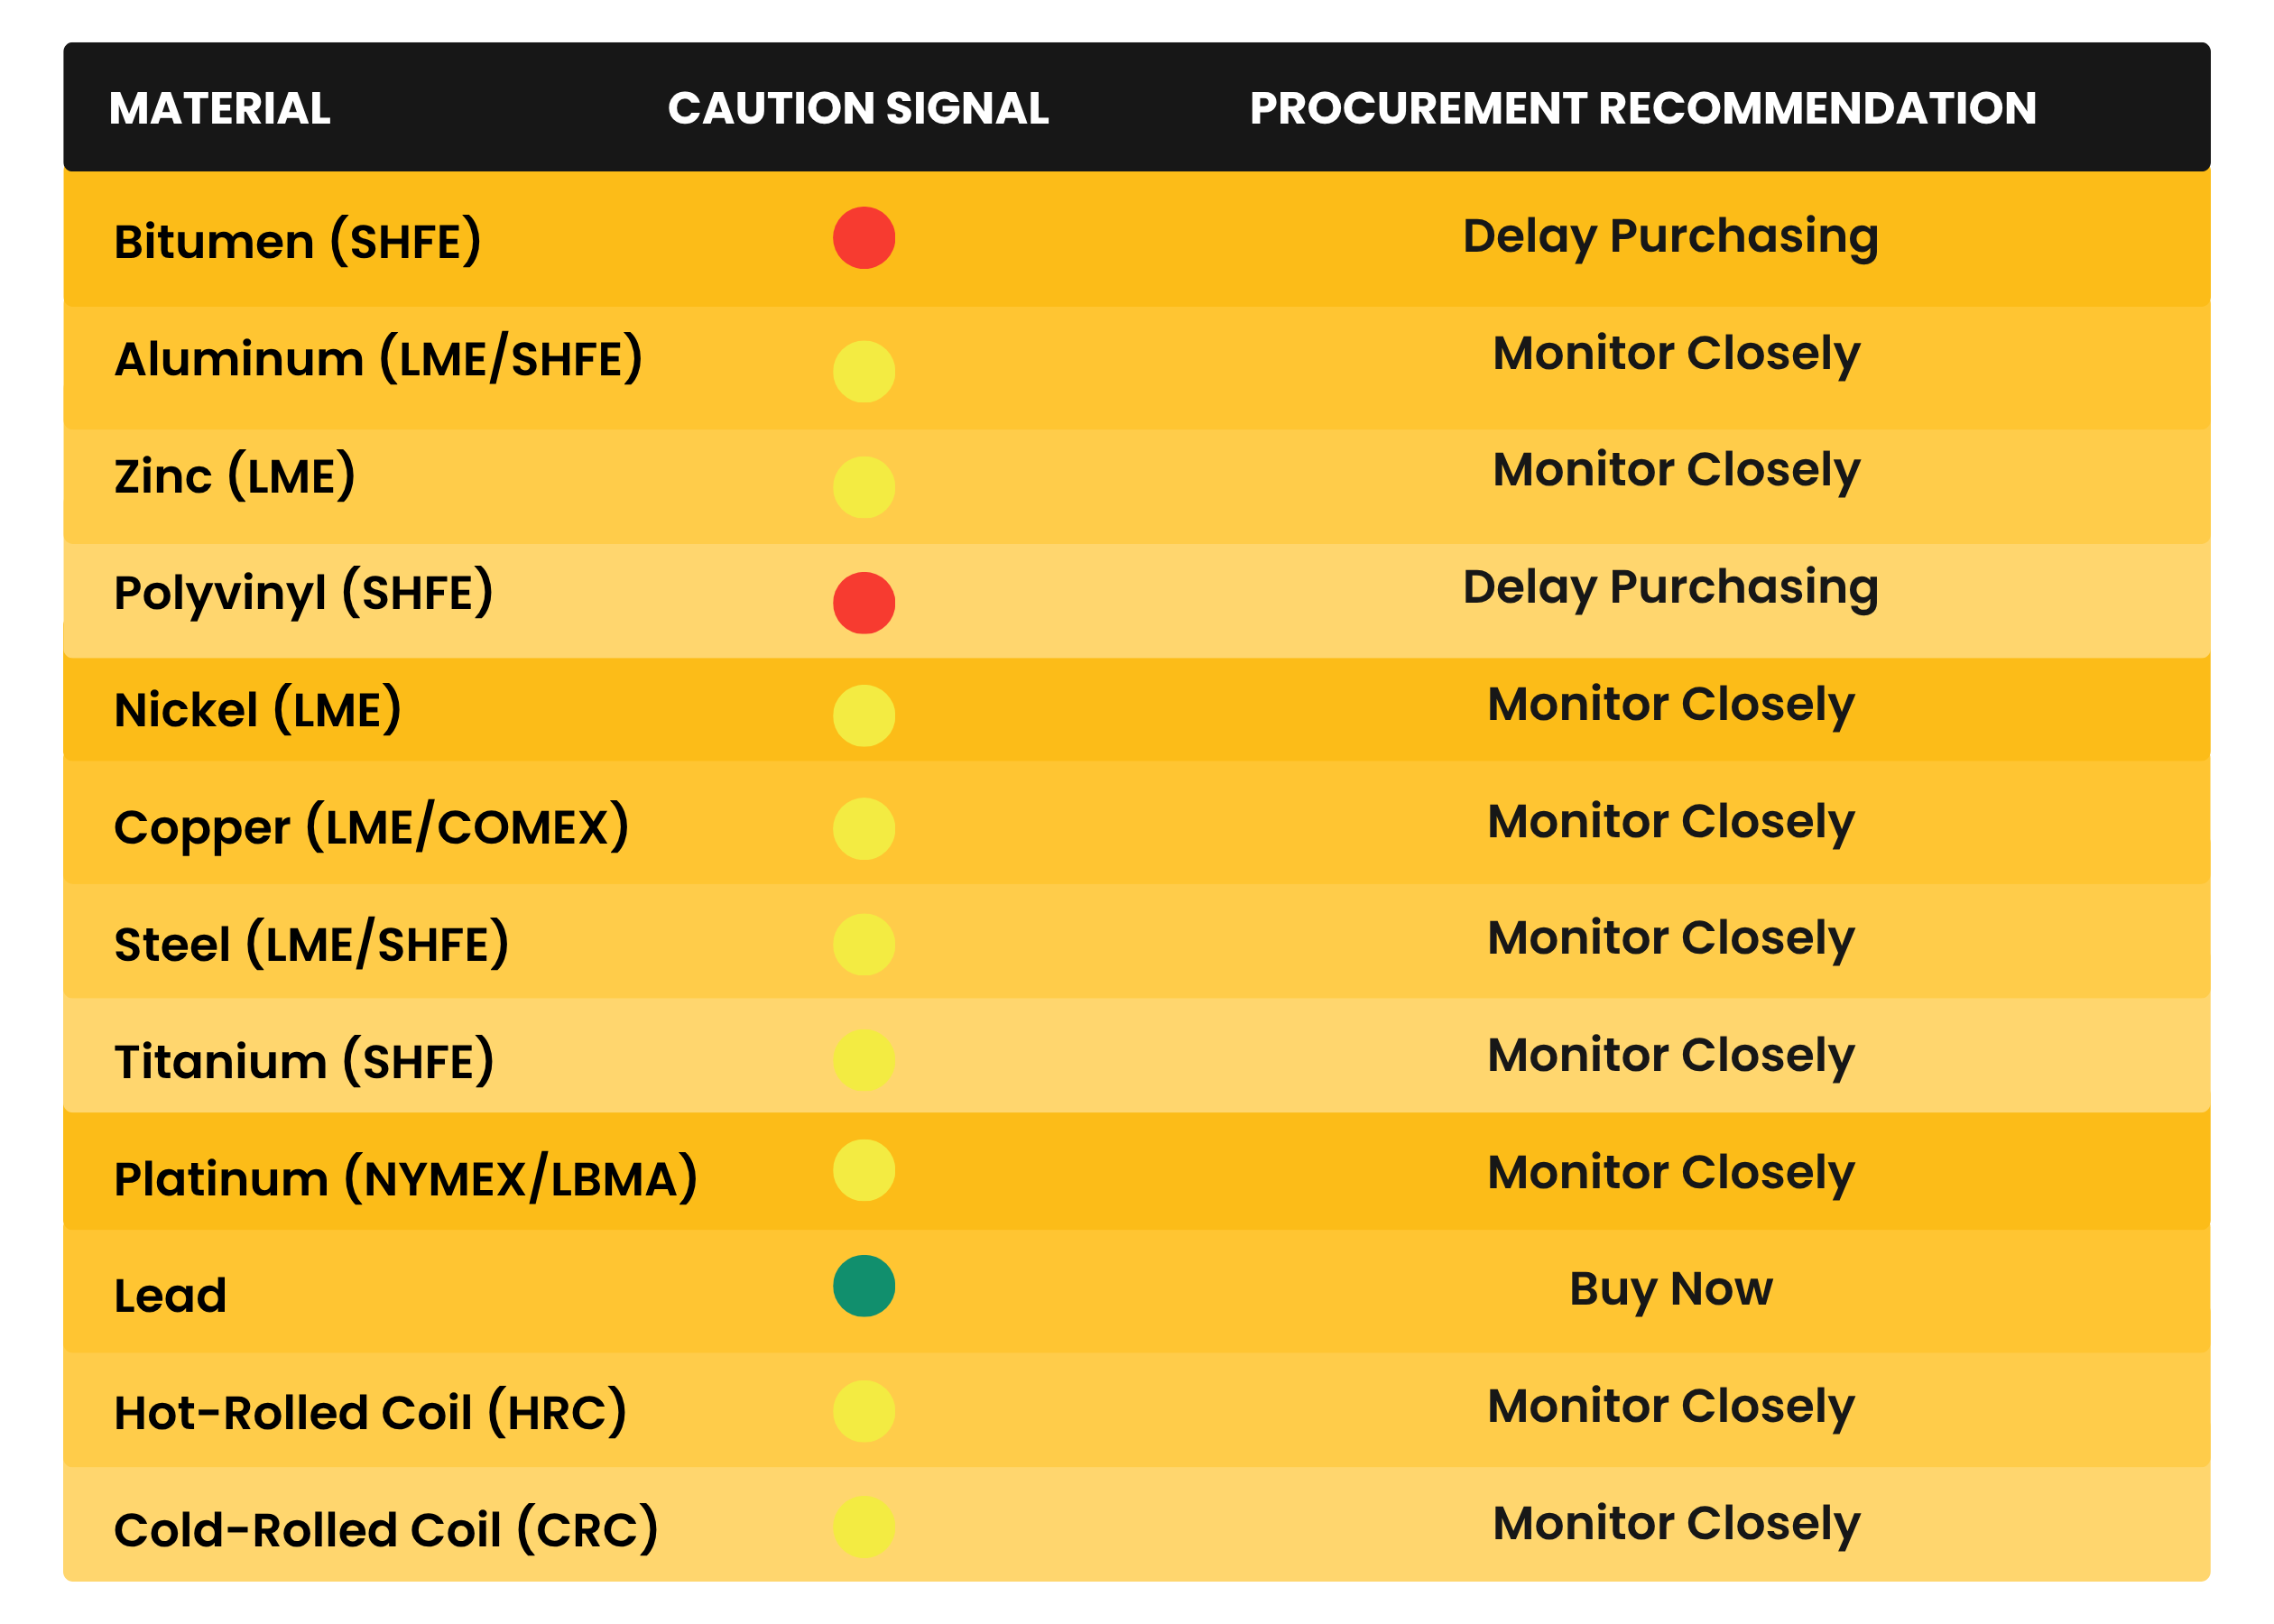Click the Hot-Rolled Coil (HRC) label
Viewport: 2274px width, 1624px height.
tap(370, 1412)
